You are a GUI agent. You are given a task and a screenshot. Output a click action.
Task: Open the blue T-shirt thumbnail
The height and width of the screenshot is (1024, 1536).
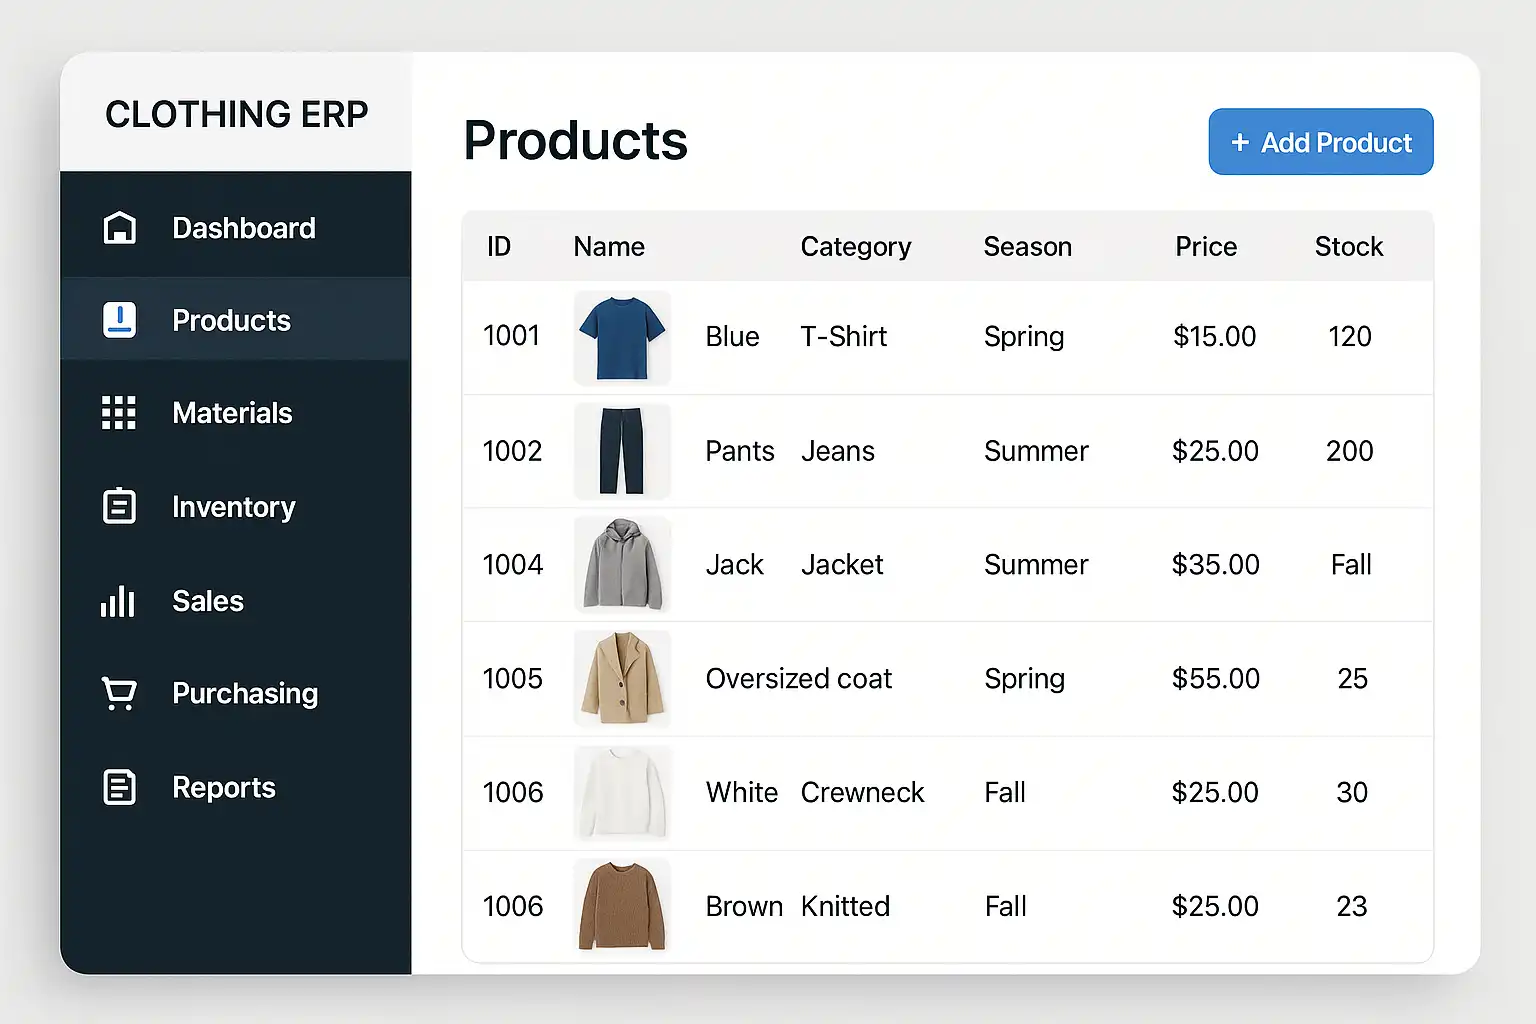622,338
